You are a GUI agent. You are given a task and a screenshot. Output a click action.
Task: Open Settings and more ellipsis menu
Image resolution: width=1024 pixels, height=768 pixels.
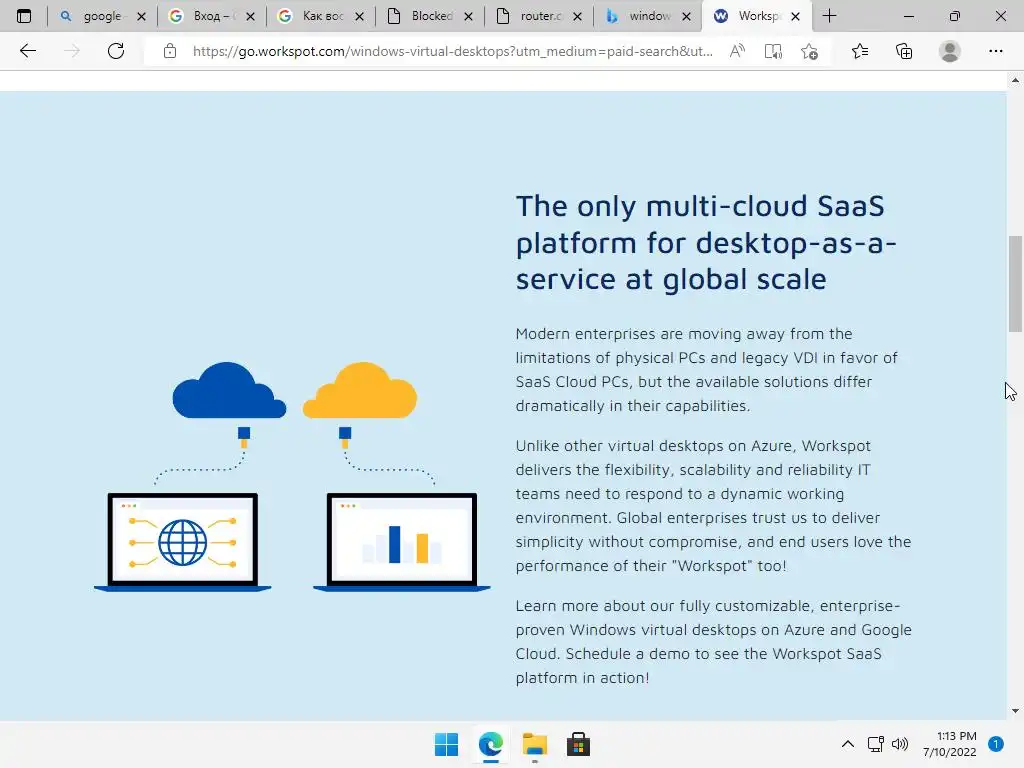995,51
